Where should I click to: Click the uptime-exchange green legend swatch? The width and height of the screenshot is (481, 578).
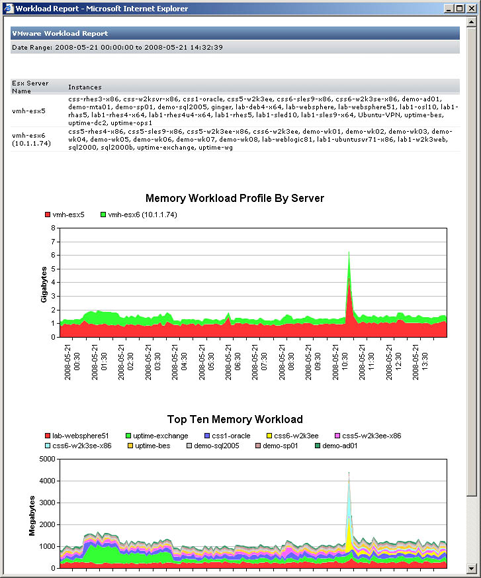point(128,436)
